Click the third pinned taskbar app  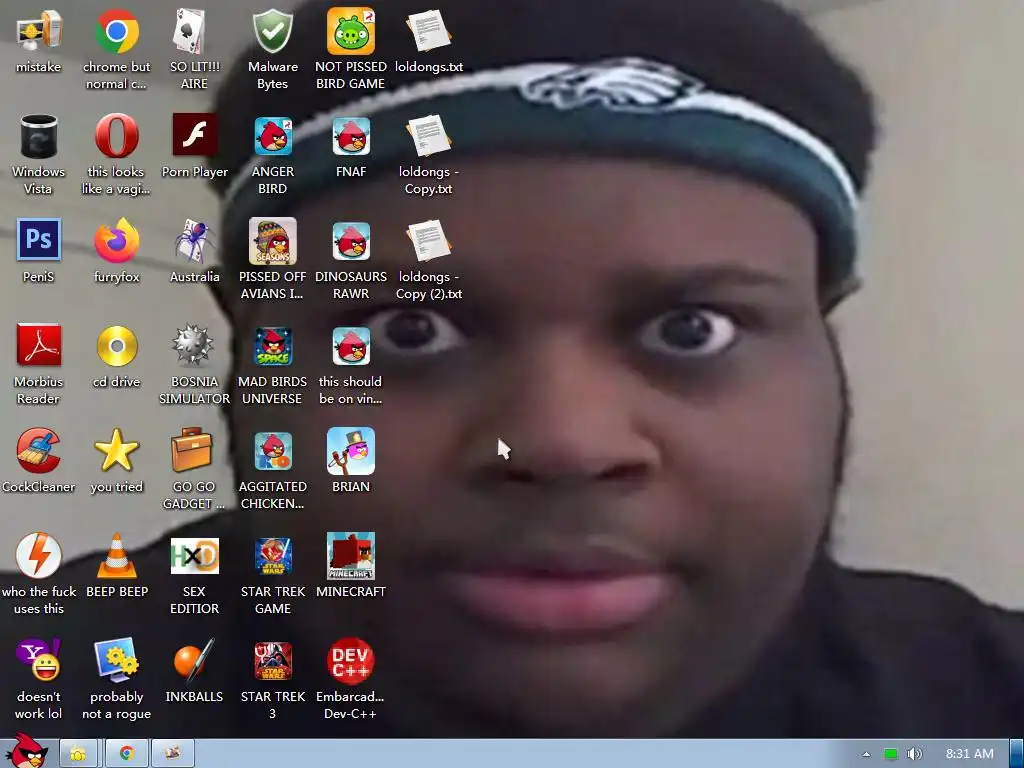[x=172, y=754]
